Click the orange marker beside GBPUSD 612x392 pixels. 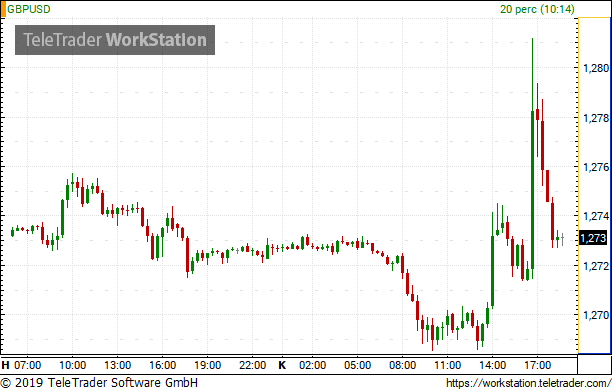3,9
